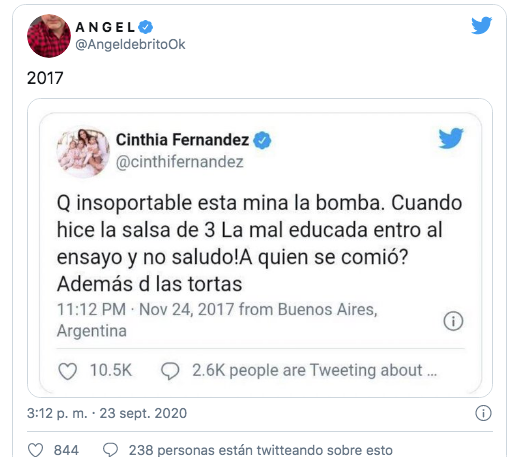Open info icon in quoted tweet
Image resolution: width=519 pixels, height=457 pixels.
(453, 321)
